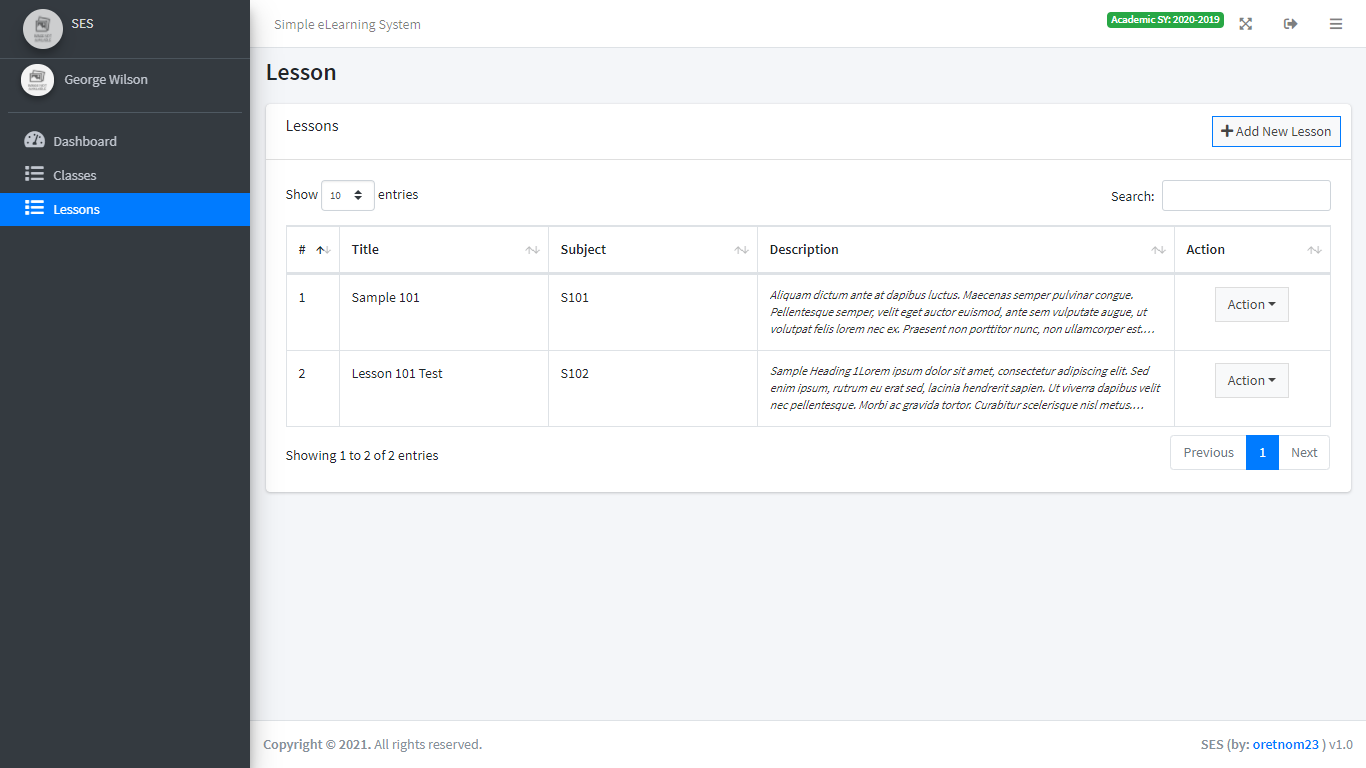Click the Academic SY: 2020-2019 badge
Screen dimensions: 1366x768
point(1165,19)
